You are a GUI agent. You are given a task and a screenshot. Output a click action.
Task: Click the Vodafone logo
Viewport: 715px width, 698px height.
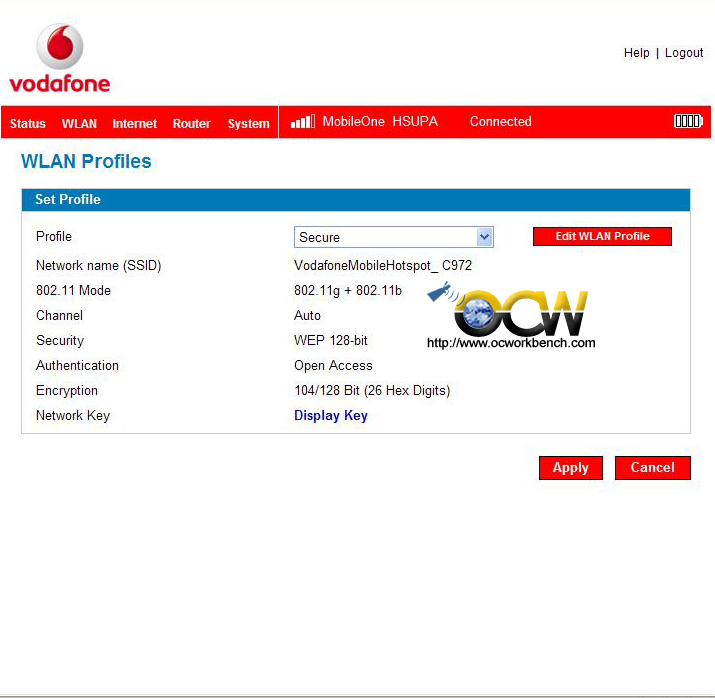(x=60, y=58)
